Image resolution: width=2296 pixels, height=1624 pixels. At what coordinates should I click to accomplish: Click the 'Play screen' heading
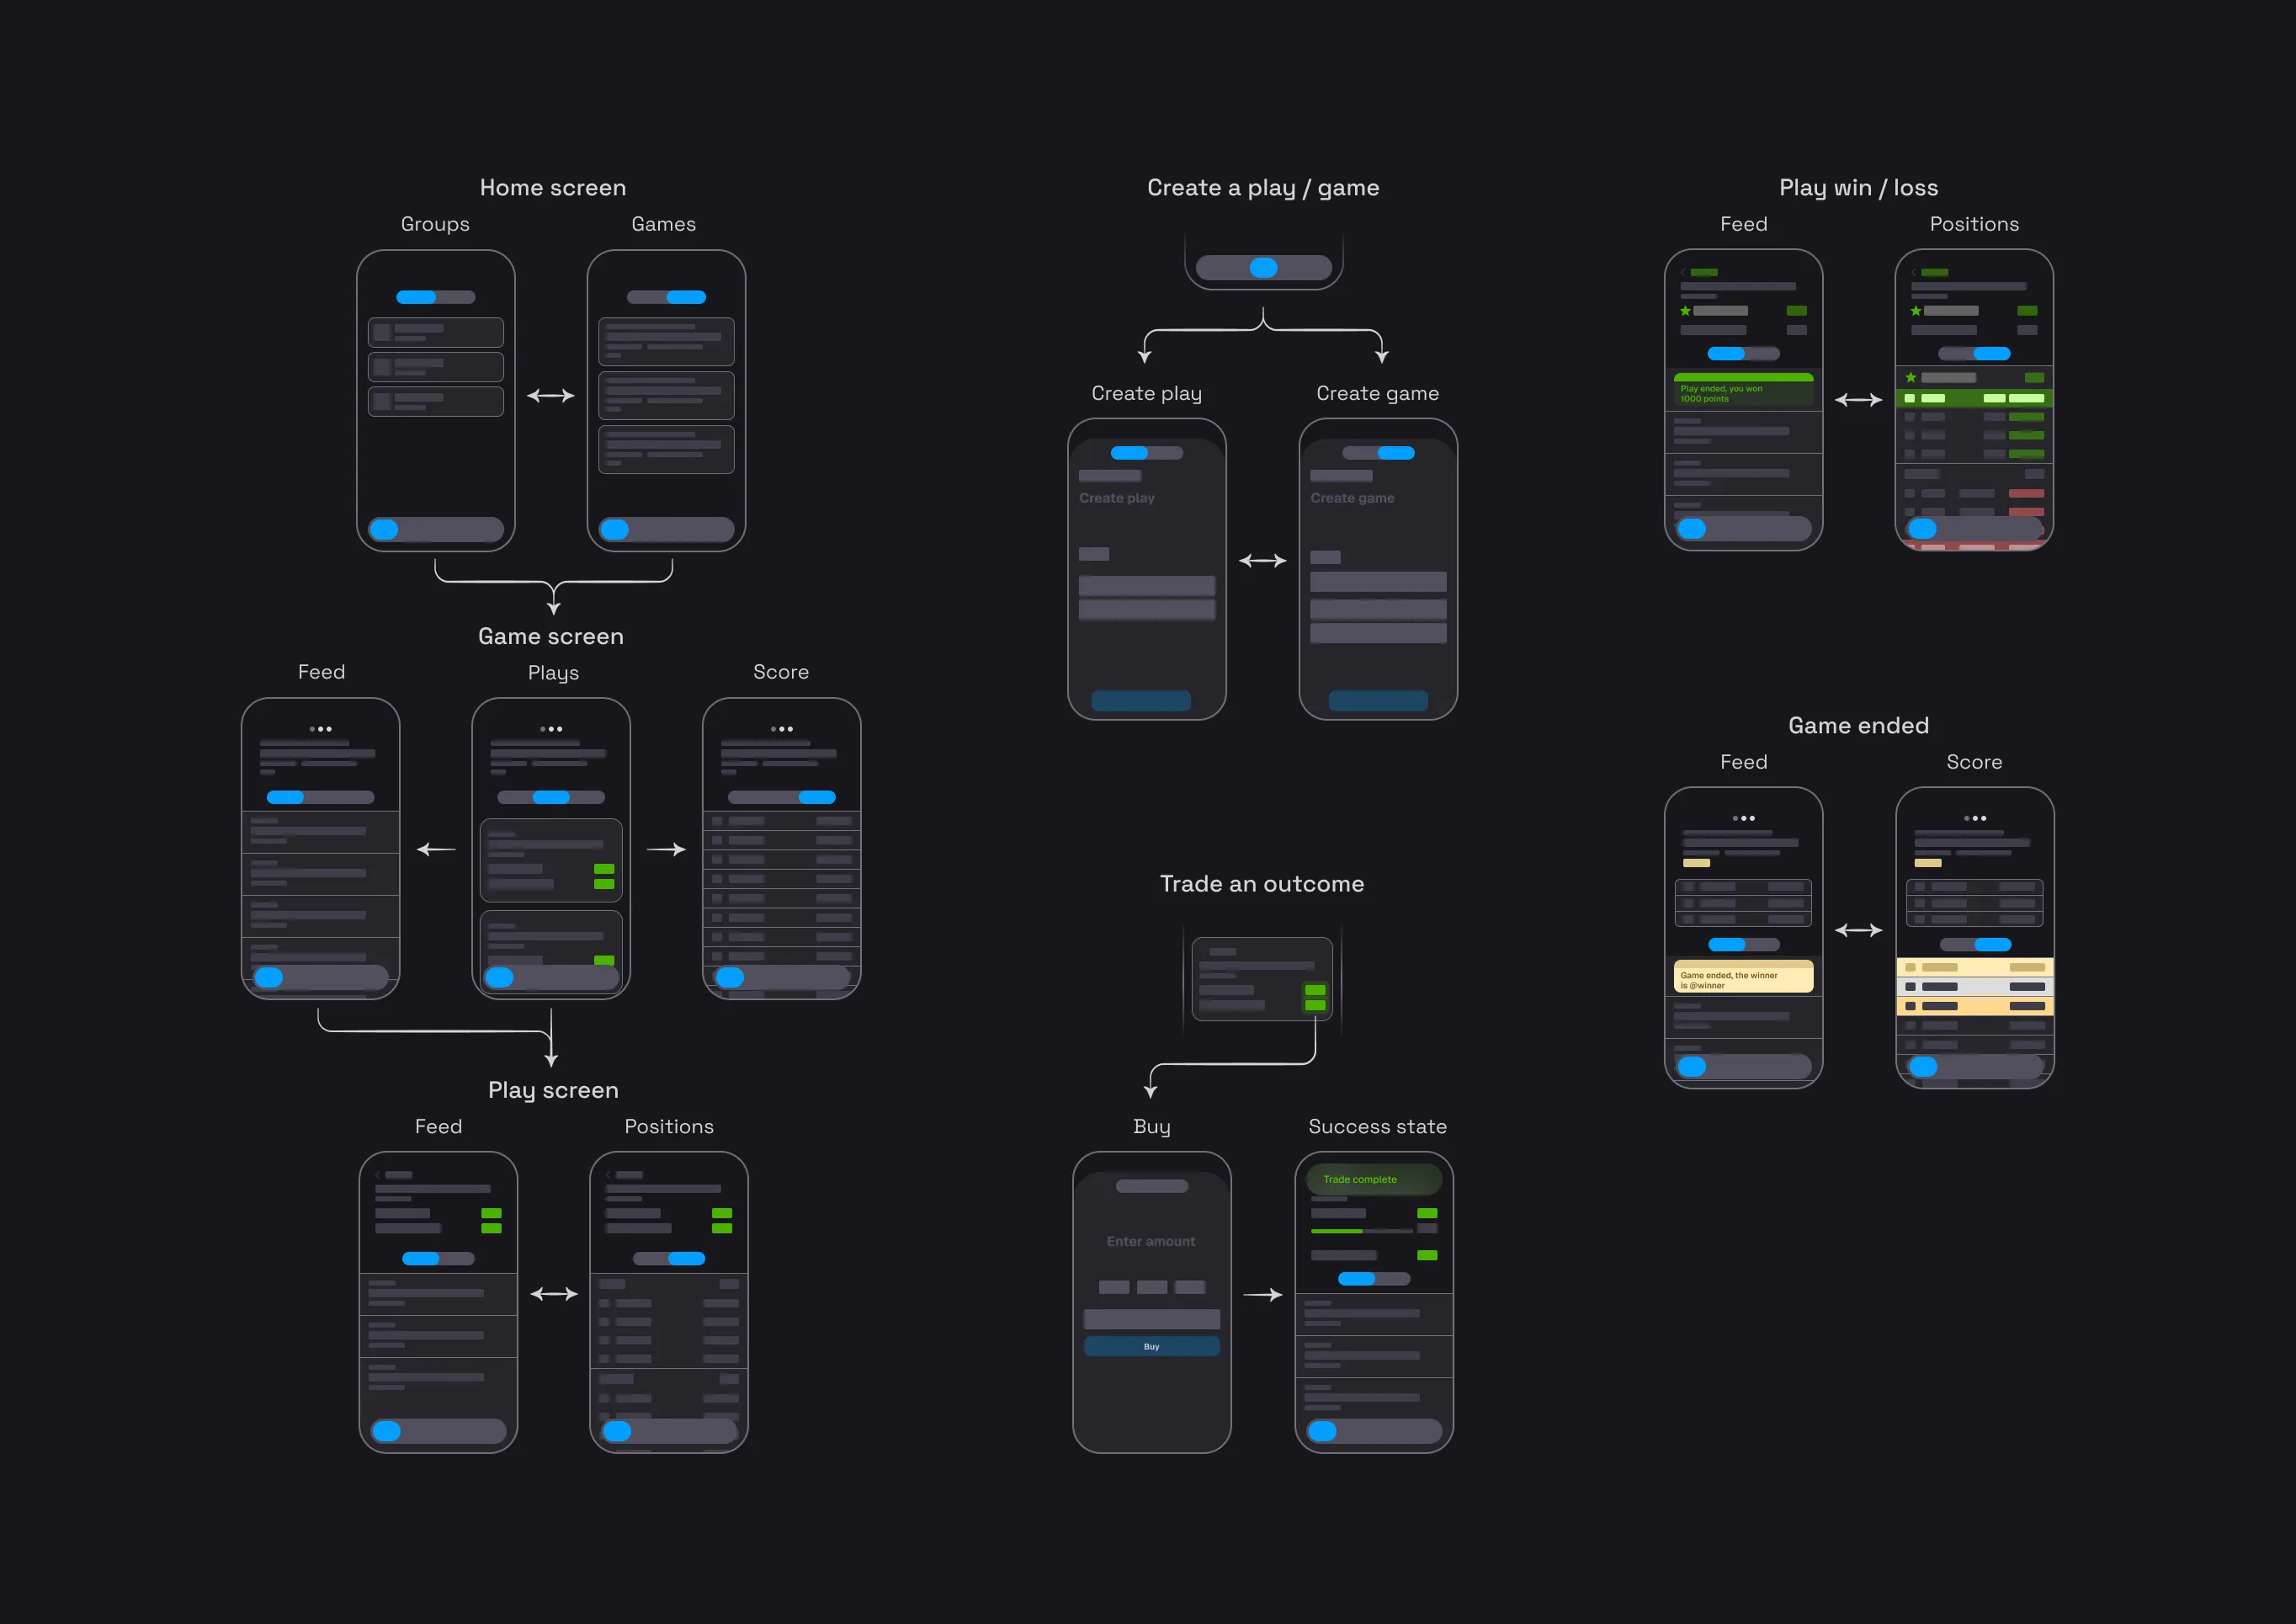point(553,1090)
